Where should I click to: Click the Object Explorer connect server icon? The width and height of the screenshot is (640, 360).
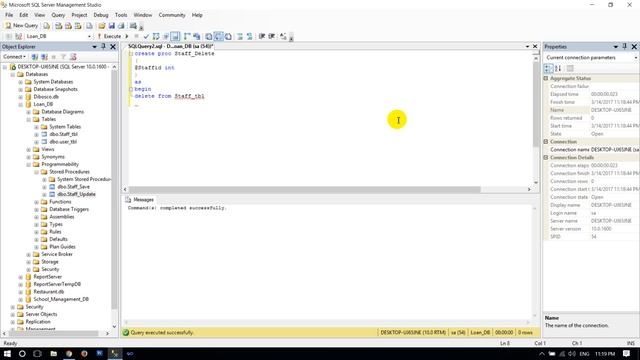[x=35, y=57]
